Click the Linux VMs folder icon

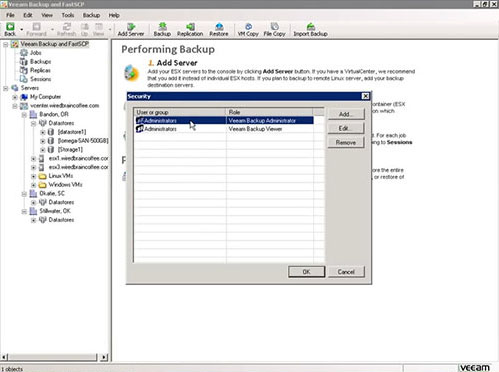[x=42, y=176]
